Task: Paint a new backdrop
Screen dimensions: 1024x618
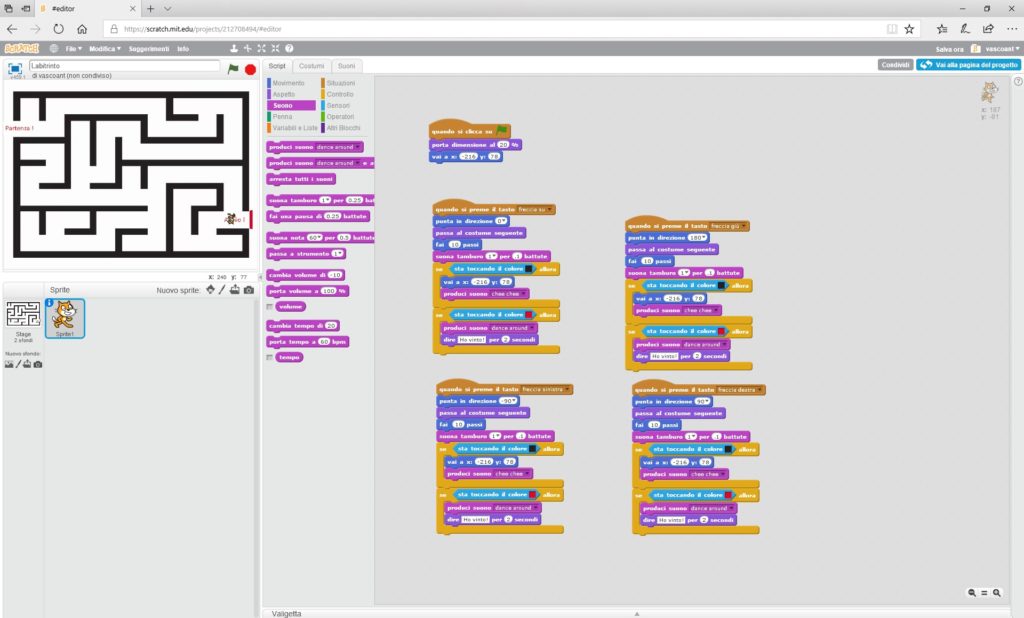Action: (x=18, y=364)
